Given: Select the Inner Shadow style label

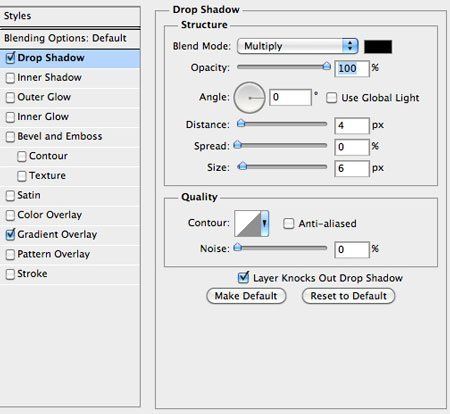Looking at the screenshot, I should point(49,77).
